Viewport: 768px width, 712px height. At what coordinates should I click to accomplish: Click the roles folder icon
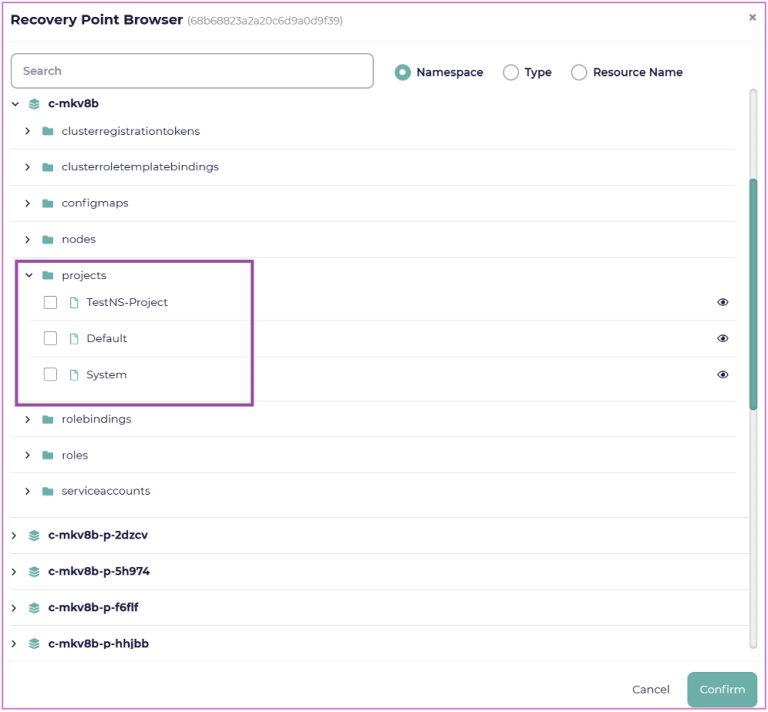click(48, 455)
